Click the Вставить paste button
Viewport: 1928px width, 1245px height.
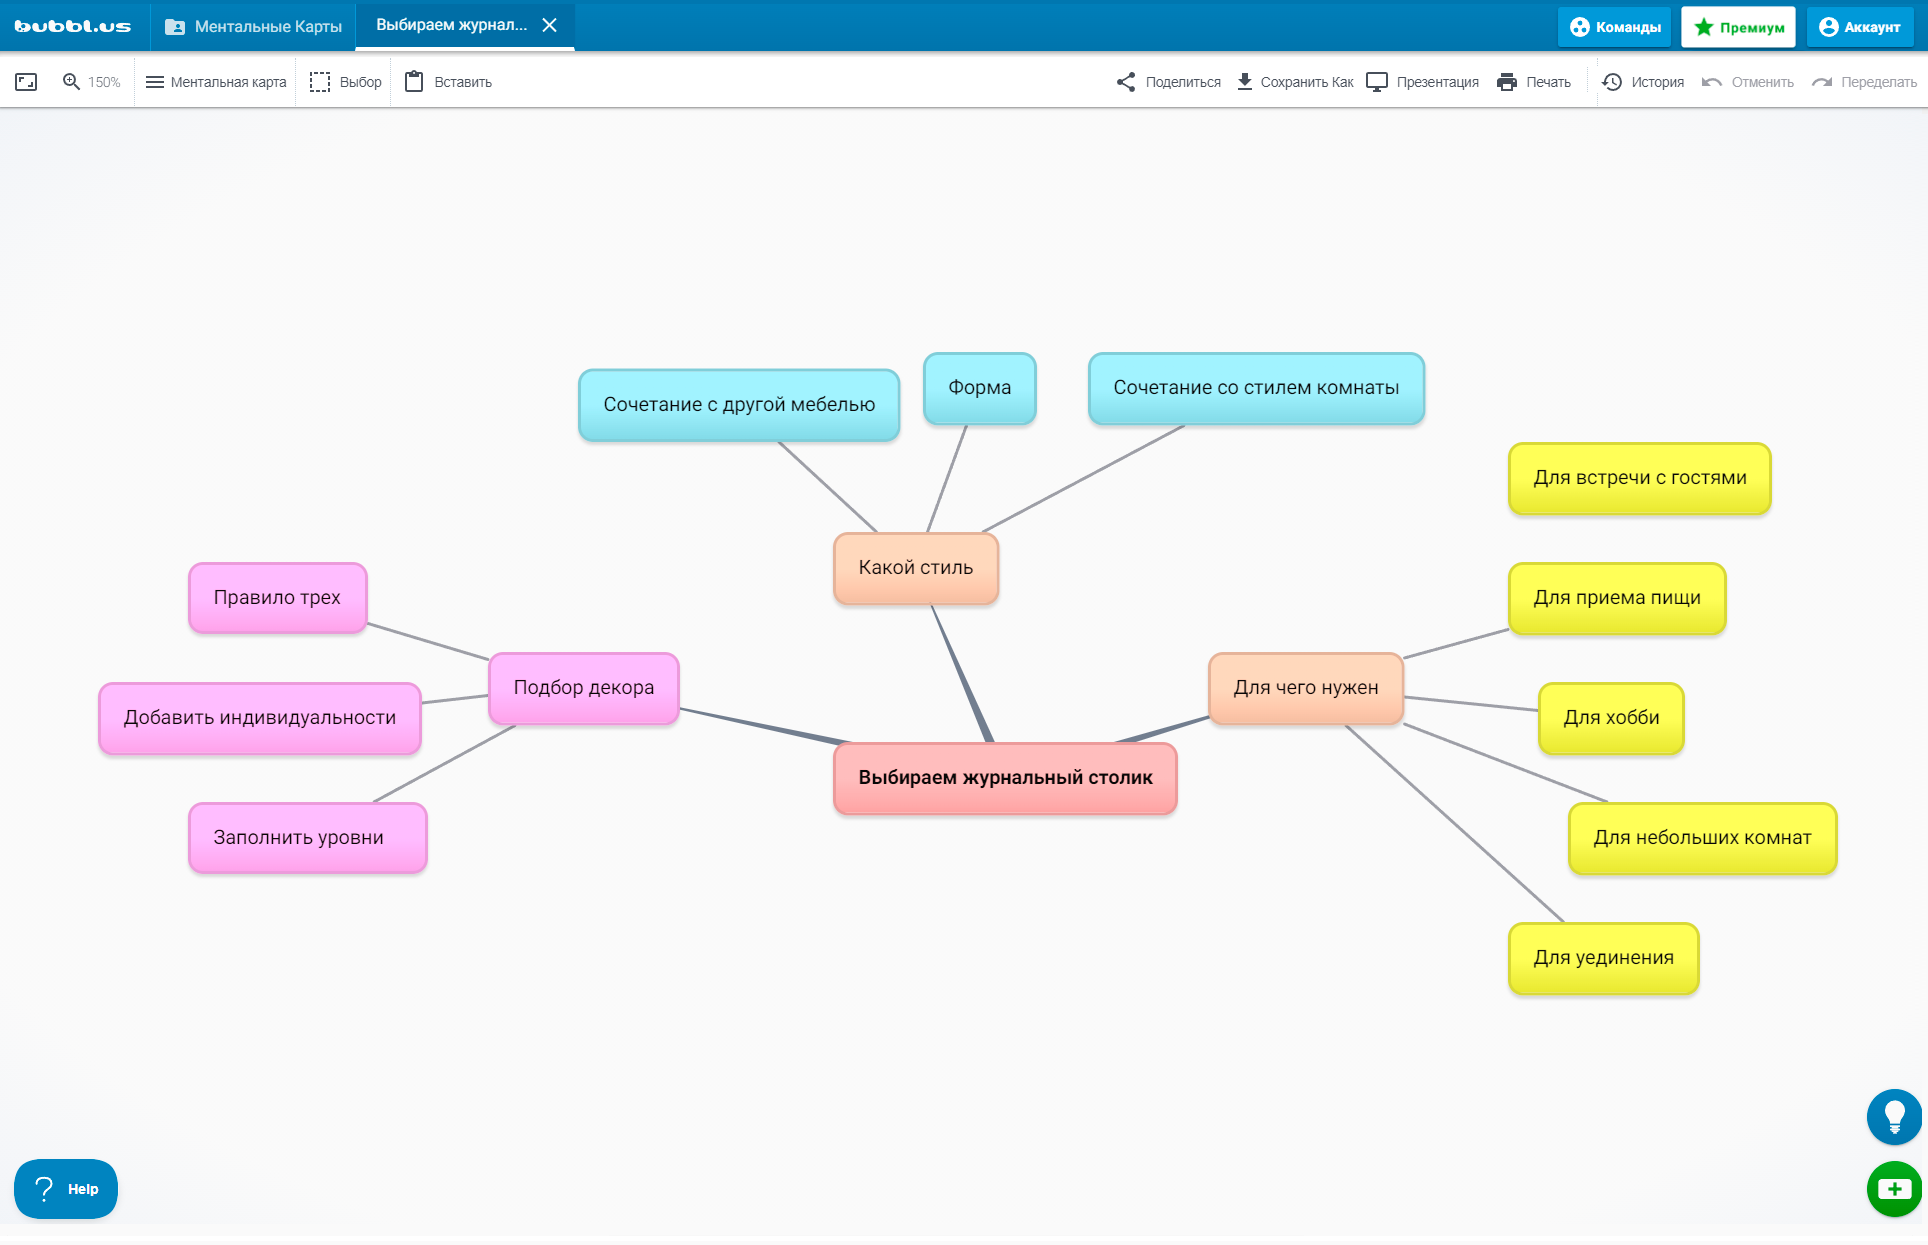448,82
